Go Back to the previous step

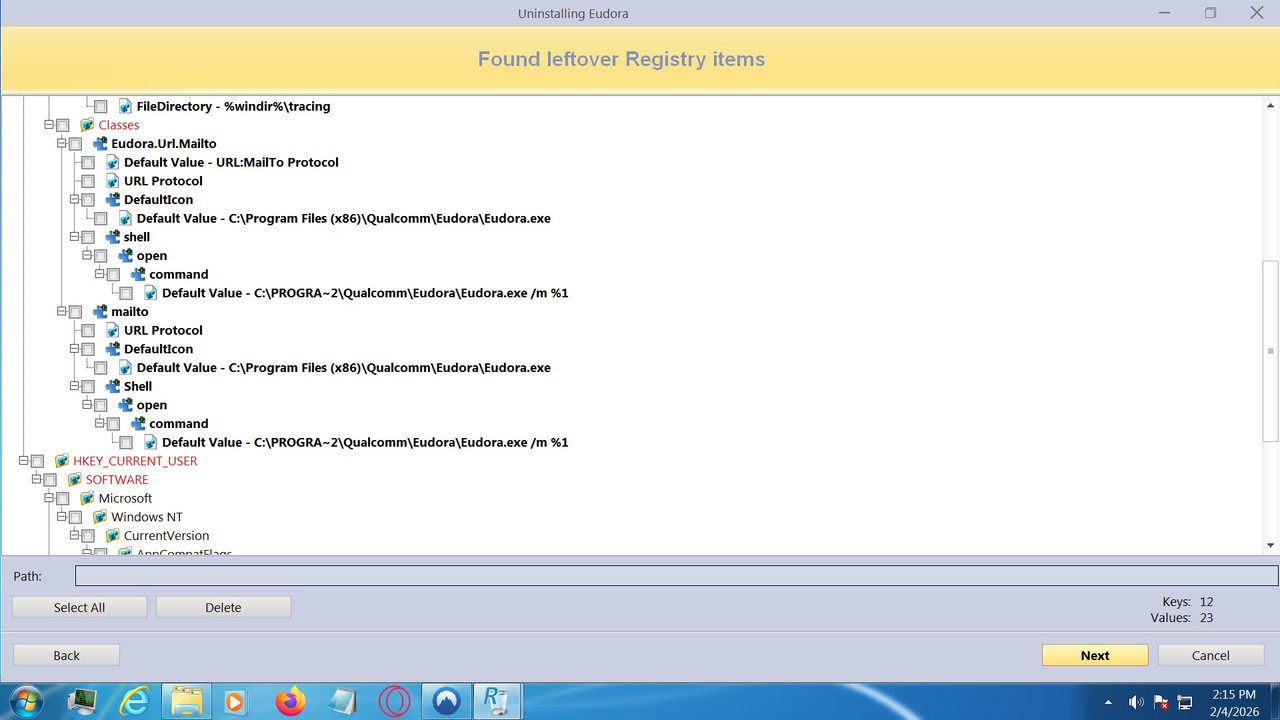point(66,655)
